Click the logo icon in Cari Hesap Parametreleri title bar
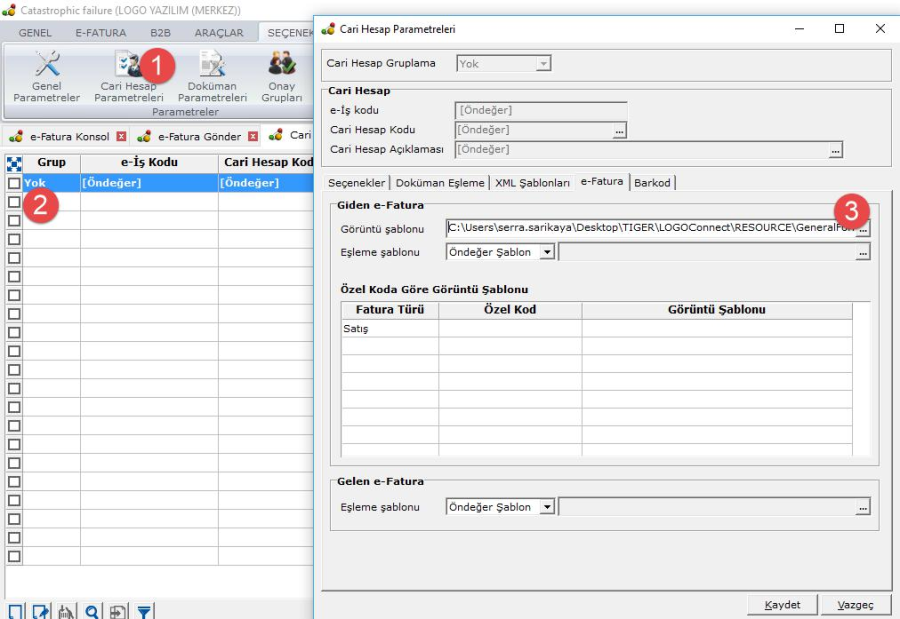Screen dimensions: 900x619 point(328,29)
